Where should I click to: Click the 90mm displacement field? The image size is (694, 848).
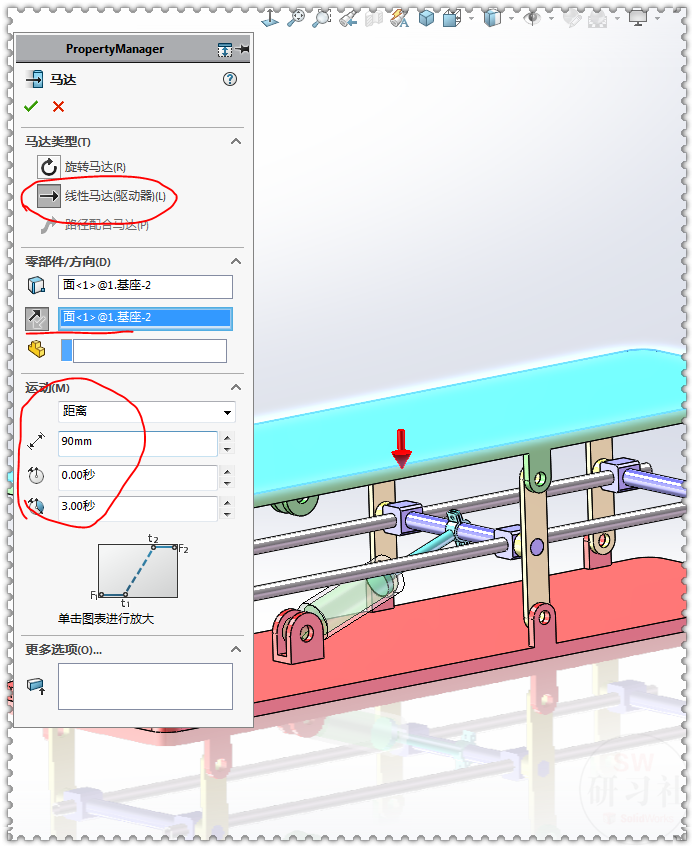click(x=138, y=443)
